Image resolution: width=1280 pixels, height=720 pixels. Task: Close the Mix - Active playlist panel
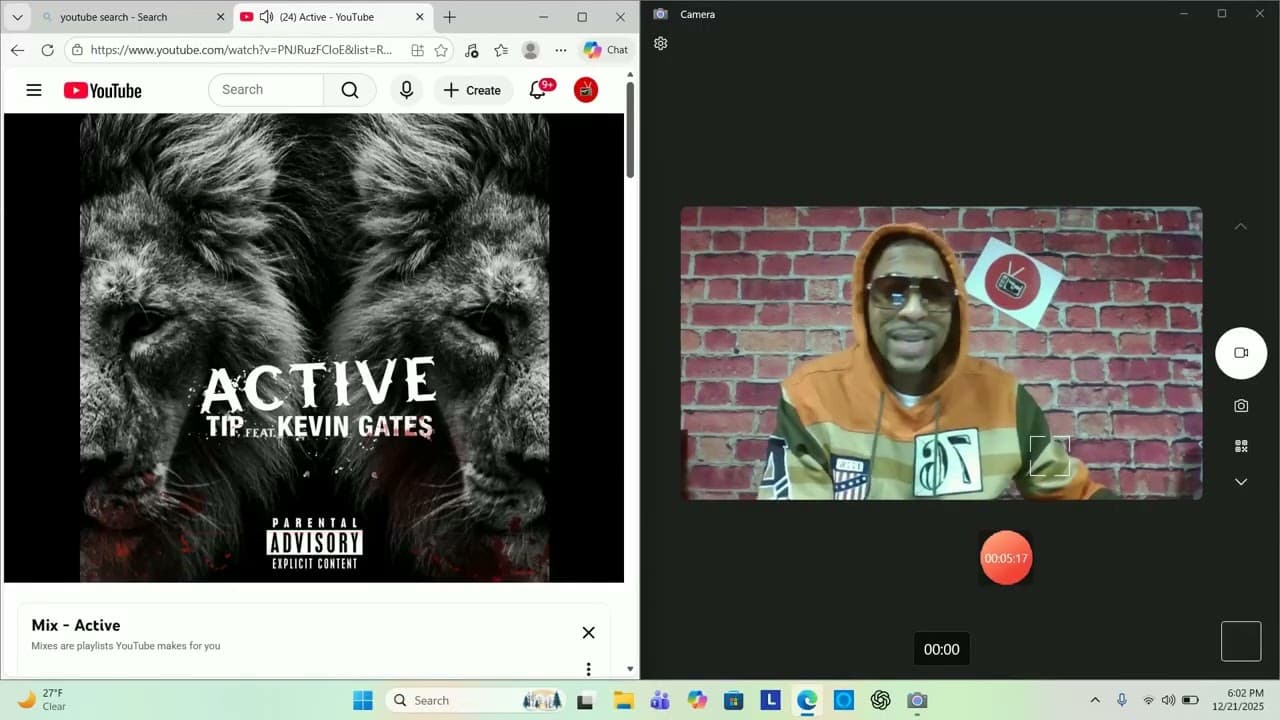click(x=588, y=632)
